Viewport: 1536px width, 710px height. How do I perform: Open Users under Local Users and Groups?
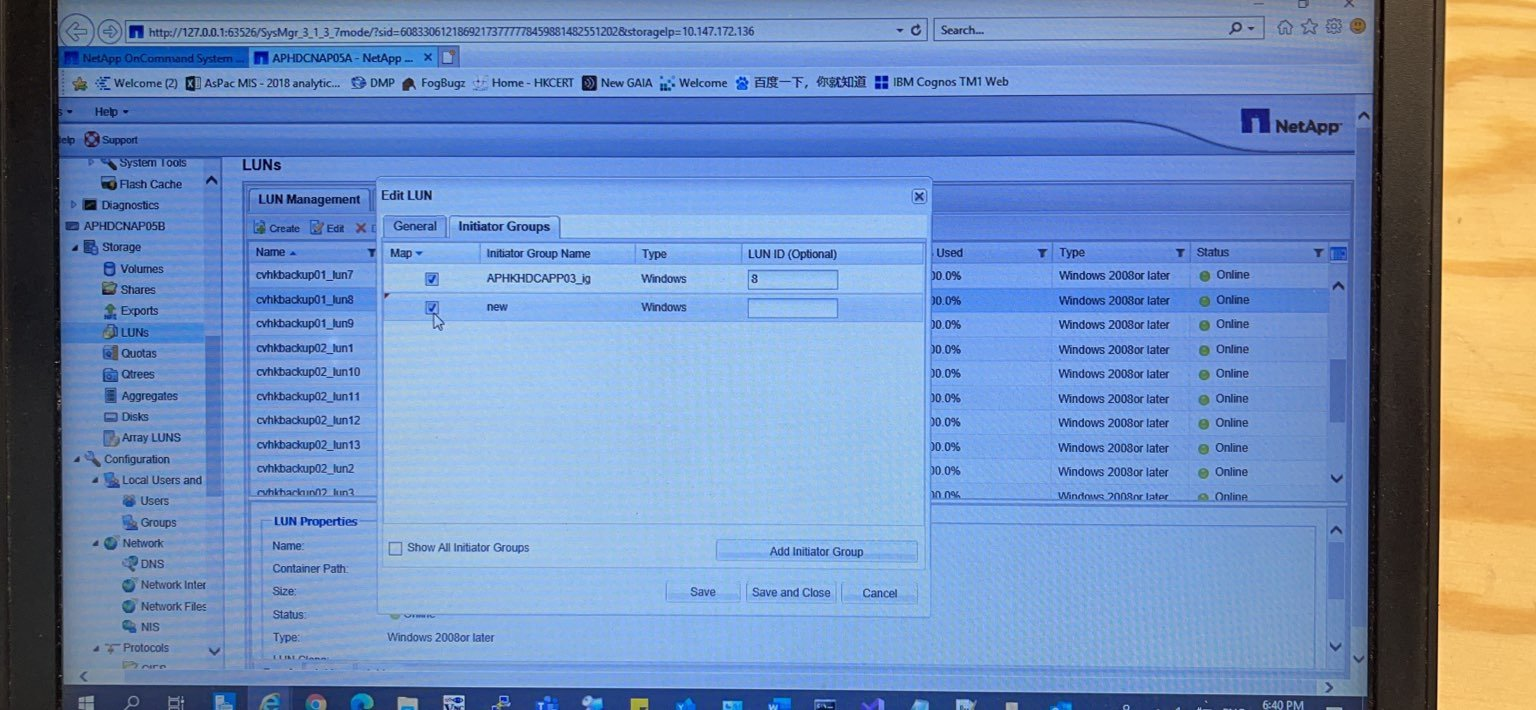pos(154,501)
